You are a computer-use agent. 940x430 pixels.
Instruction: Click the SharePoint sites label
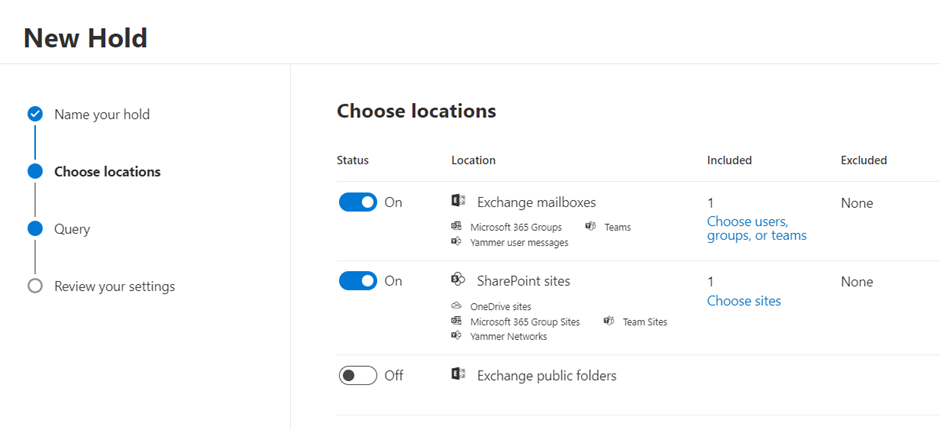523,281
